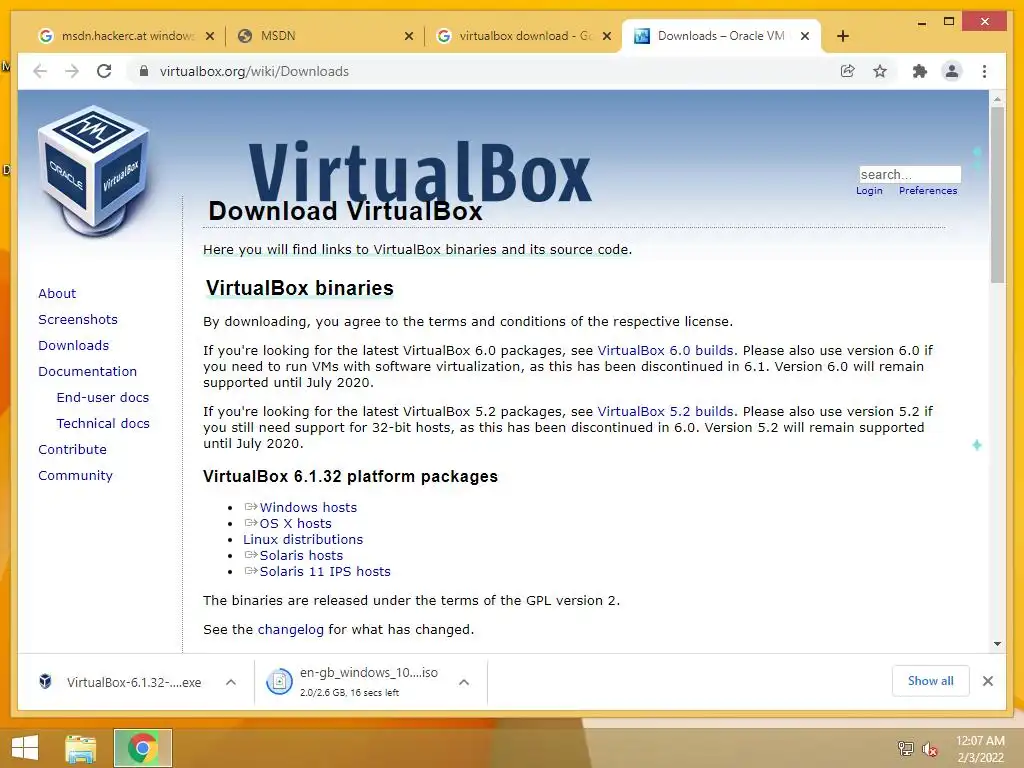Switch to the msdn.hackerc.at windows tab
Viewport: 1024px width, 768px height.
click(x=127, y=36)
